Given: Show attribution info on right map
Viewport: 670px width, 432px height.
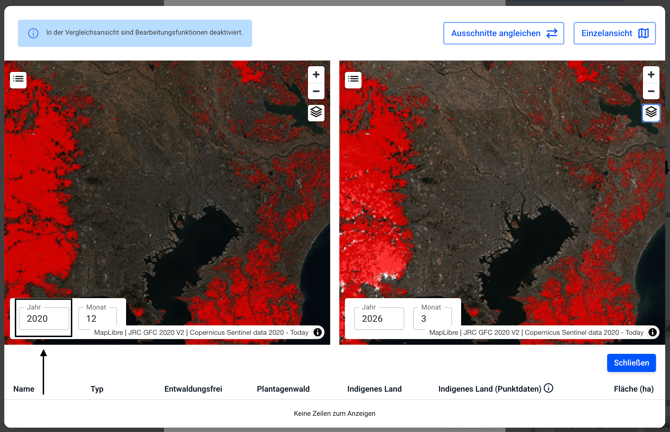Looking at the screenshot, I should [x=653, y=333].
